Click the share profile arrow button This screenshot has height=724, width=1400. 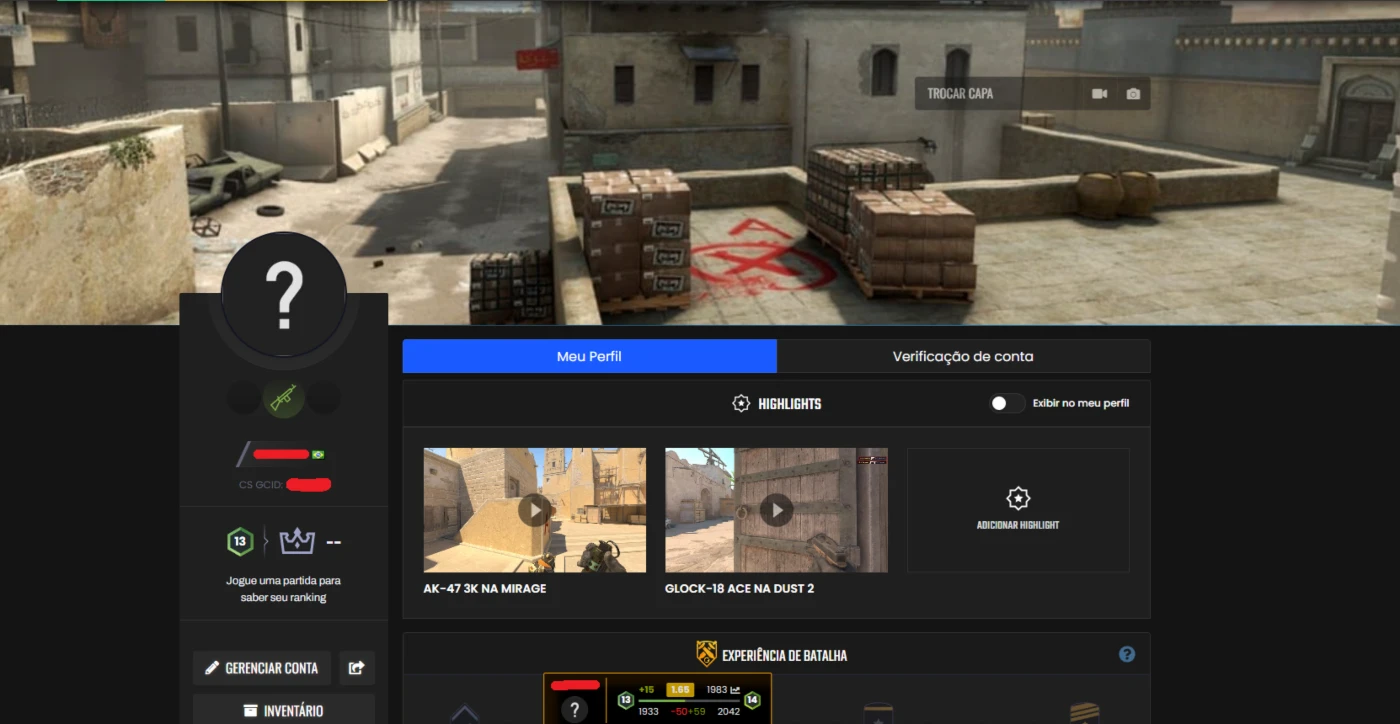coord(357,668)
